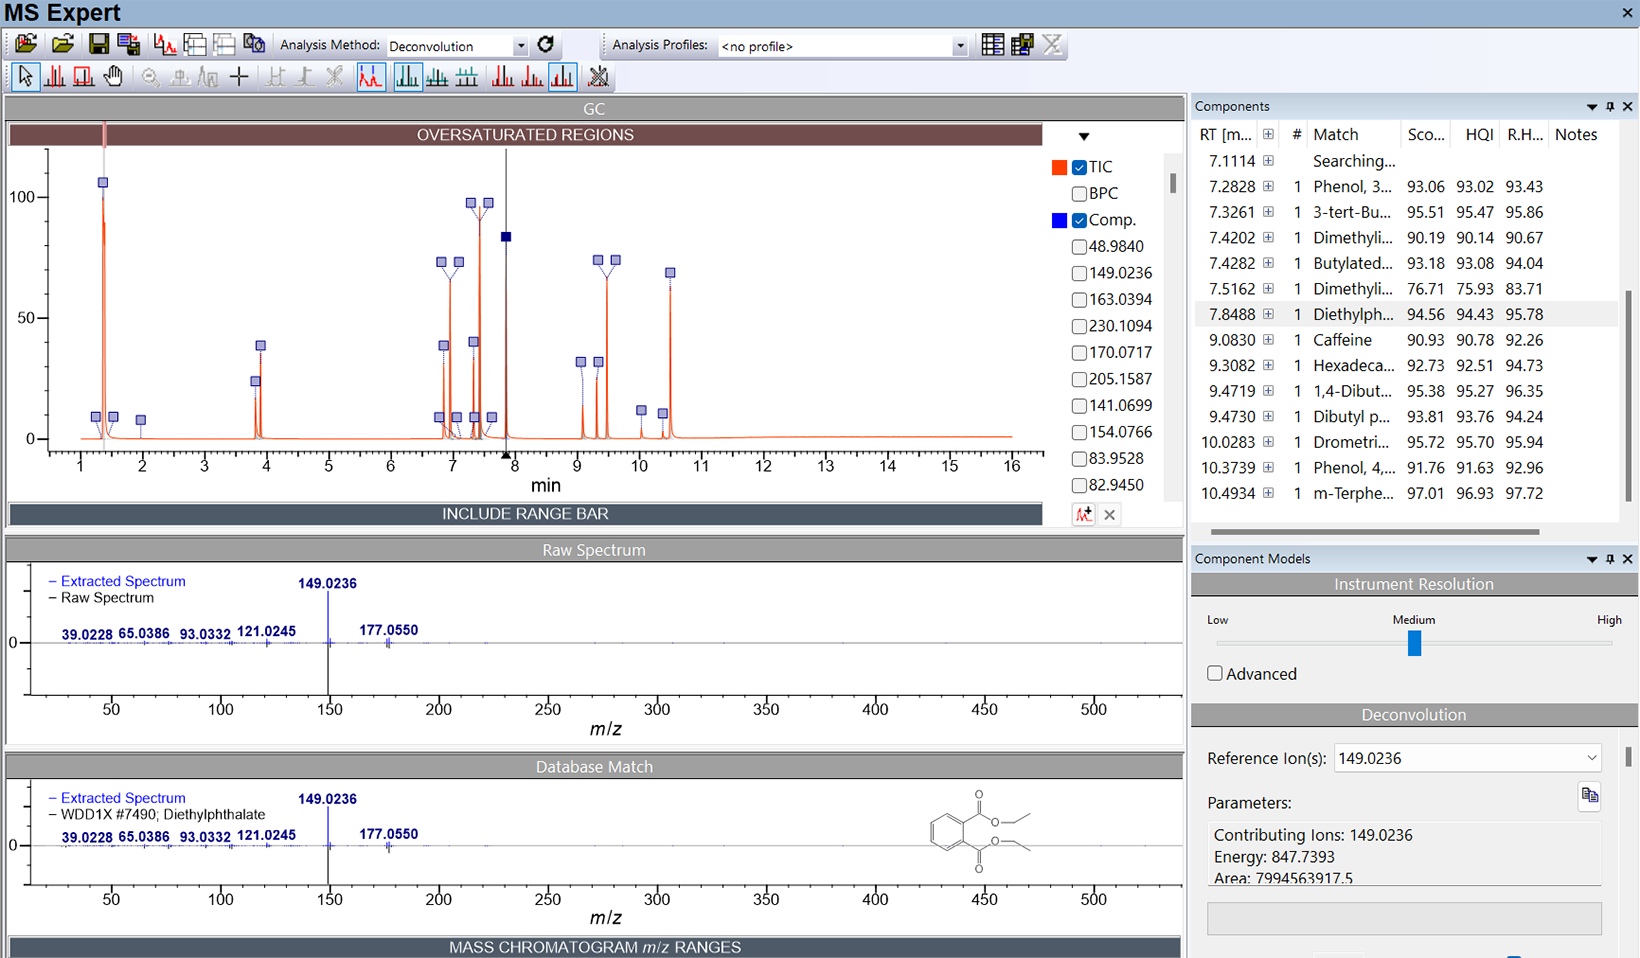Open file with the first folder icon
Image resolution: width=1640 pixels, height=958 pixels.
[26, 44]
